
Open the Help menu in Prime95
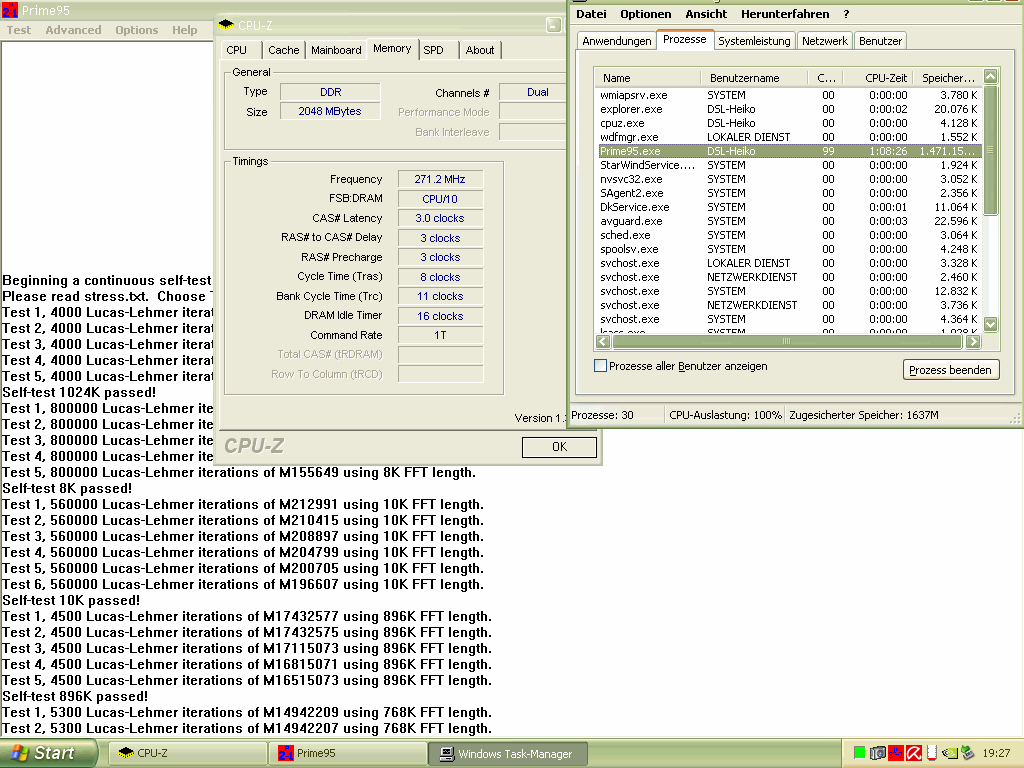click(185, 30)
